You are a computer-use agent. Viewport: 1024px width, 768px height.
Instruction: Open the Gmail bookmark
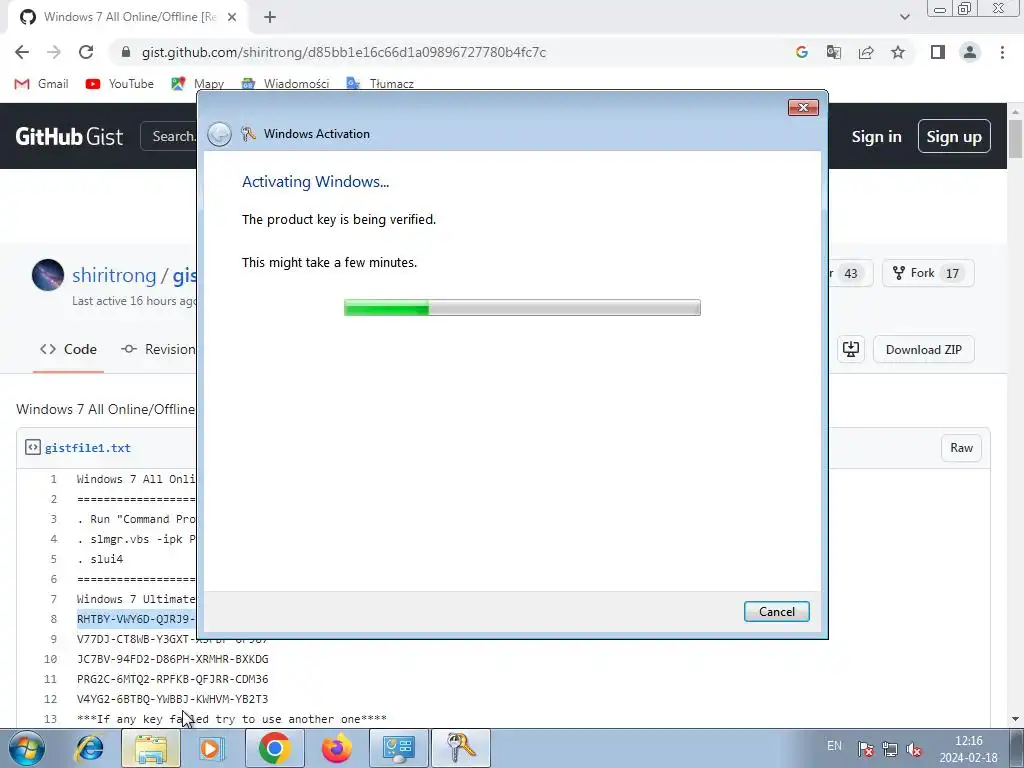(41, 84)
